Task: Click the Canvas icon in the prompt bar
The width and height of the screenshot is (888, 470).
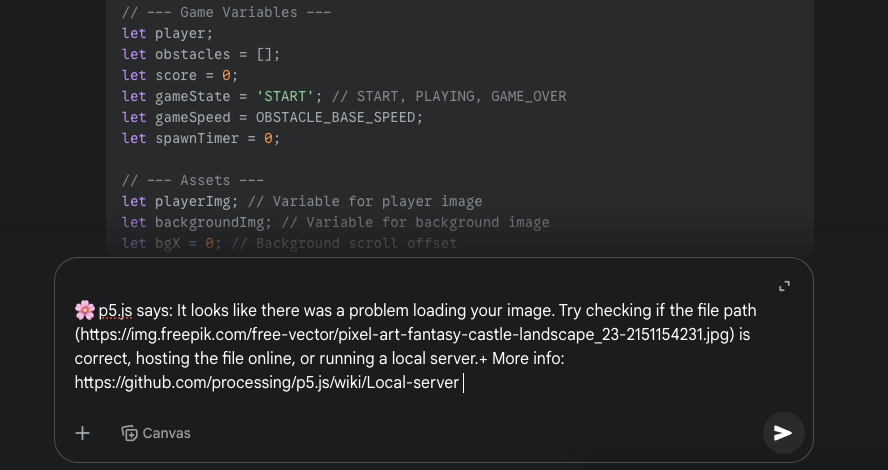Action: click(129, 433)
